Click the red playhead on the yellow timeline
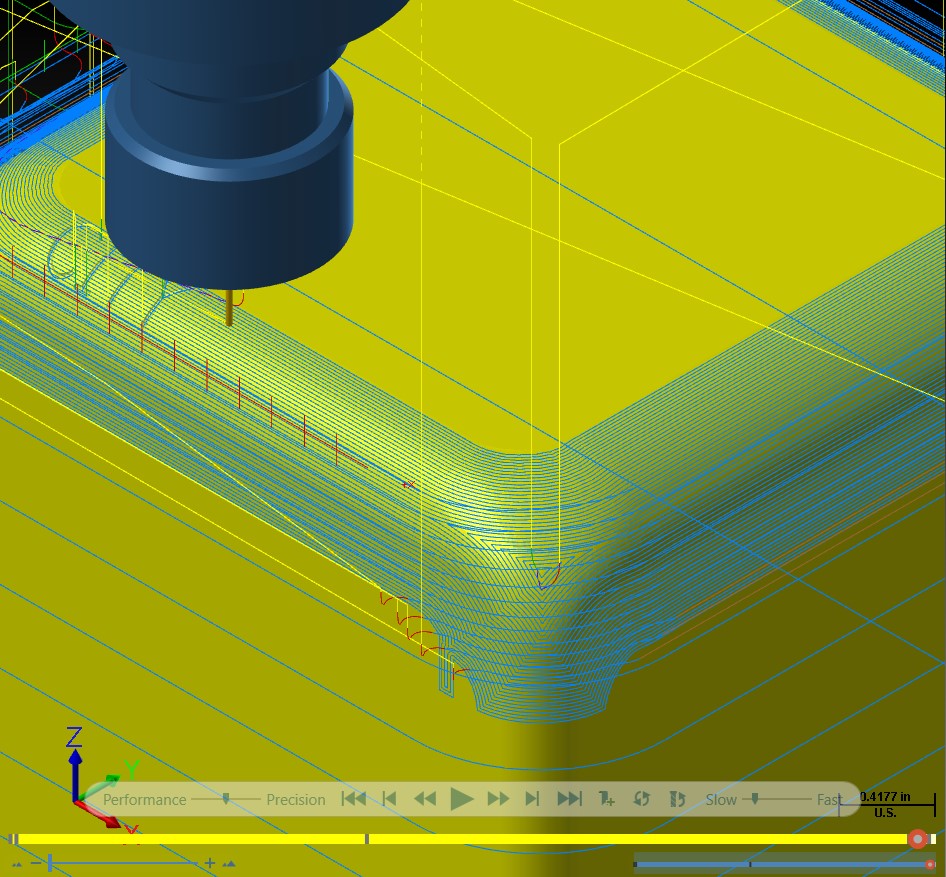This screenshot has height=877, width=946. [x=918, y=839]
